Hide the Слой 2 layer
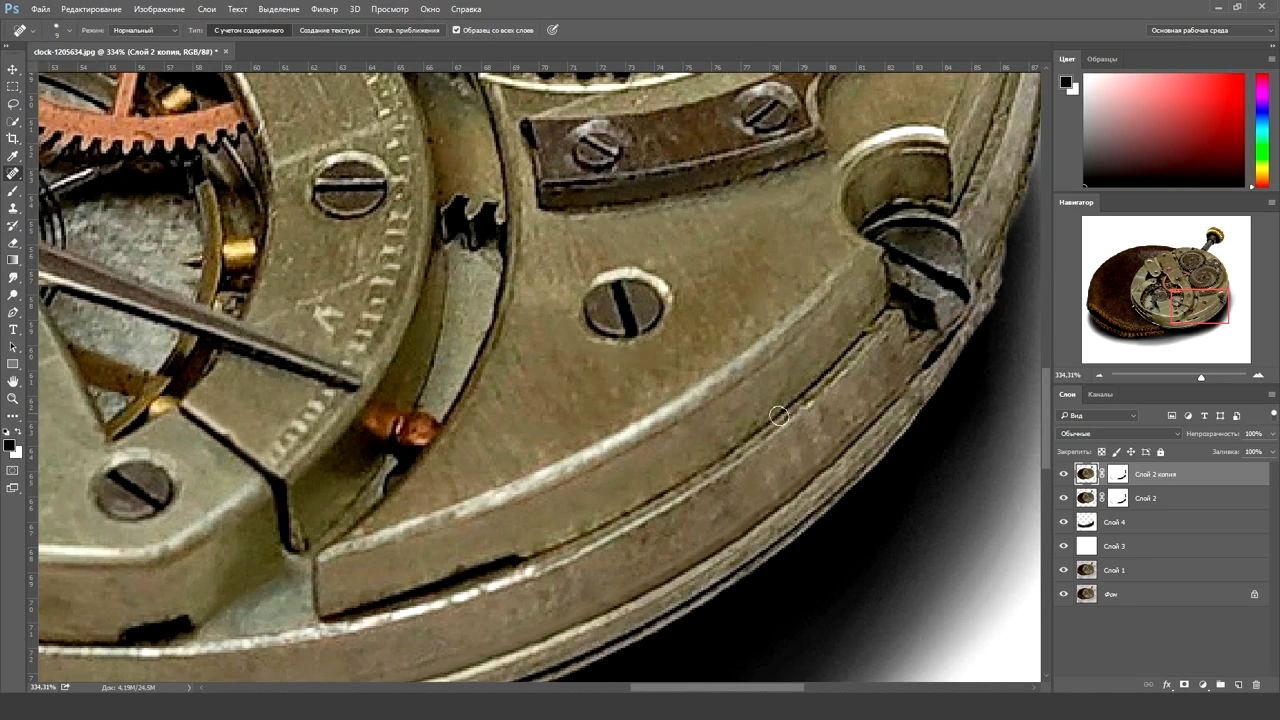1280x720 pixels. coord(1063,498)
